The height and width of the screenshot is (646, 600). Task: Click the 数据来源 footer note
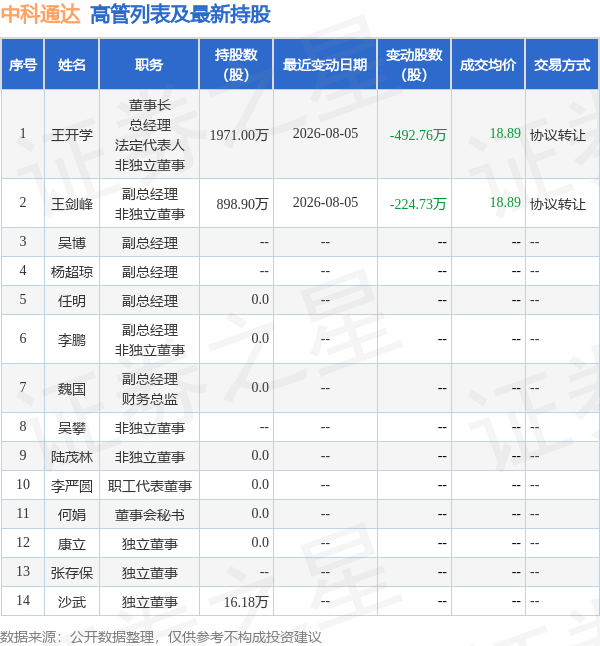click(x=161, y=637)
